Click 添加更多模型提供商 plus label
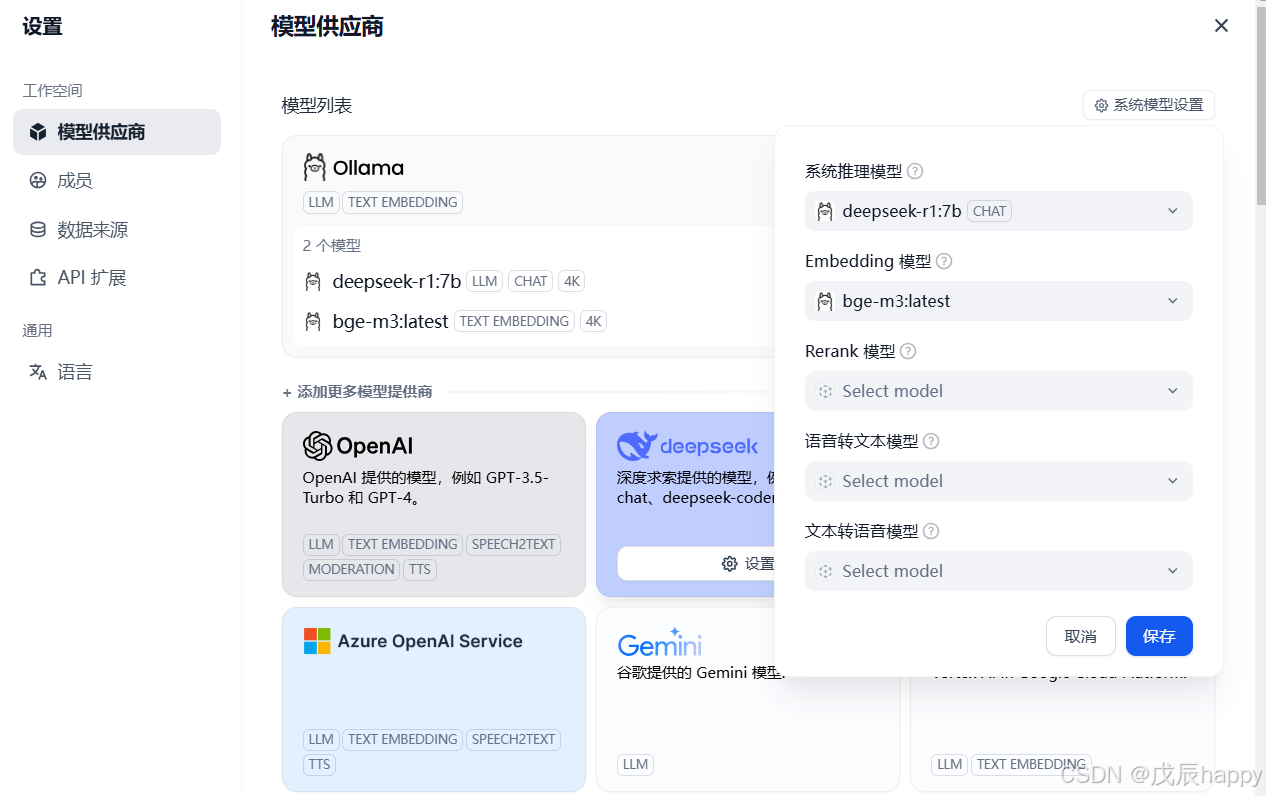 pos(357,392)
